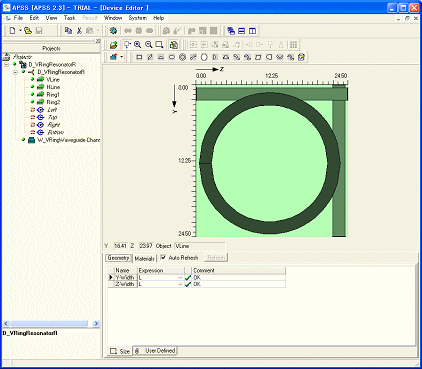
Task: Select the Right port tree item
Action: coord(53,125)
